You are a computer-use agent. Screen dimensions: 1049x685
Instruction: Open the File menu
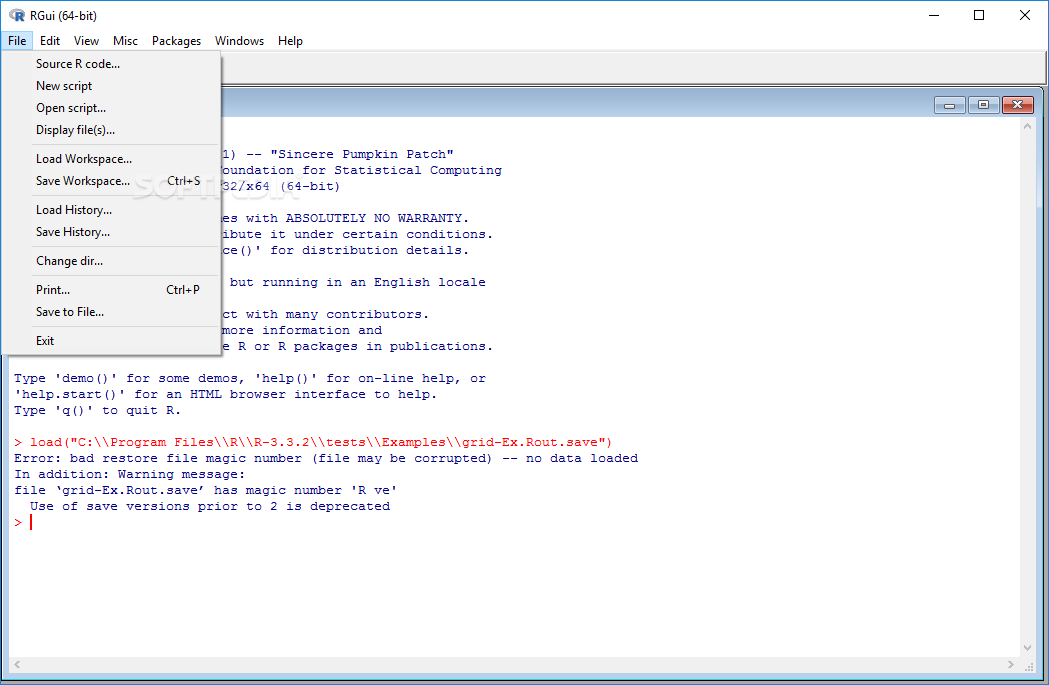click(x=17, y=41)
